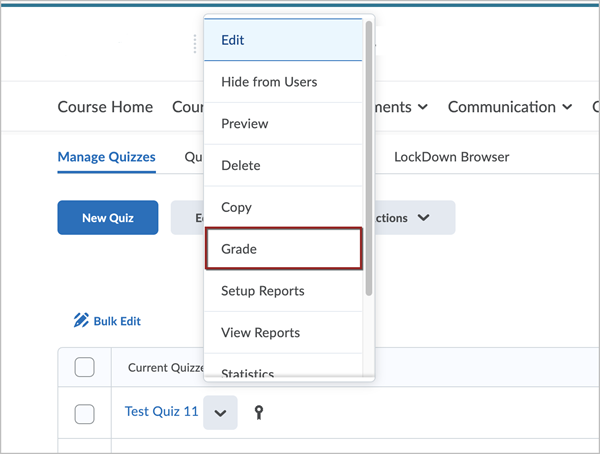
Task: Click the New Quiz button
Action: tap(108, 217)
